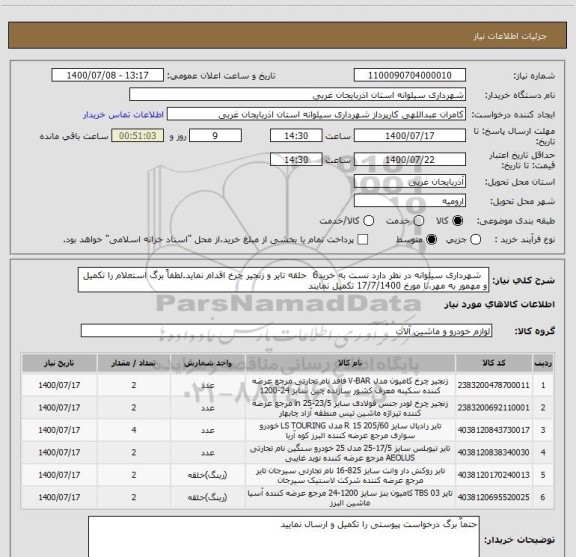Click the جزئیات اطلاعات نیاز header title

point(510,36)
